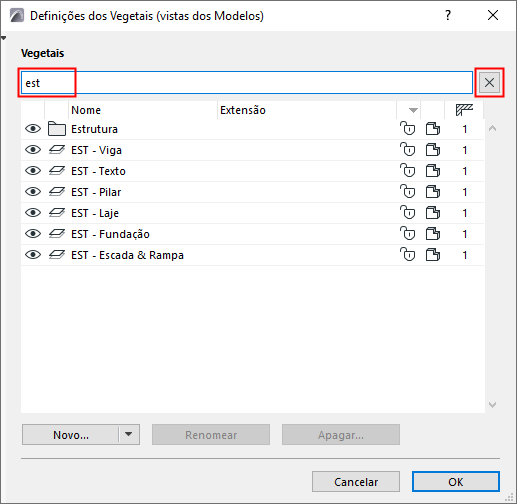Toggle solid/wireframe icon for Estrutura

433,129
